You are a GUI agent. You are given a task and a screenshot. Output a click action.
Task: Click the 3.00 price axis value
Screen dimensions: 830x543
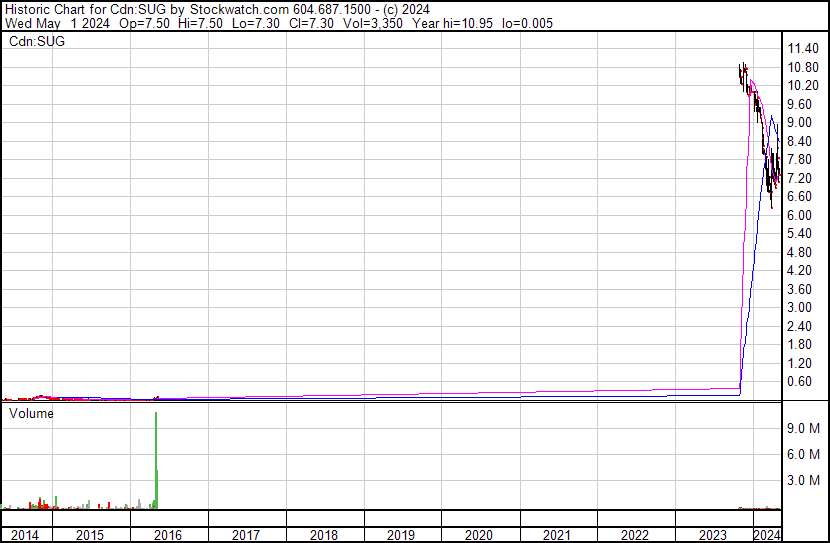click(x=799, y=307)
